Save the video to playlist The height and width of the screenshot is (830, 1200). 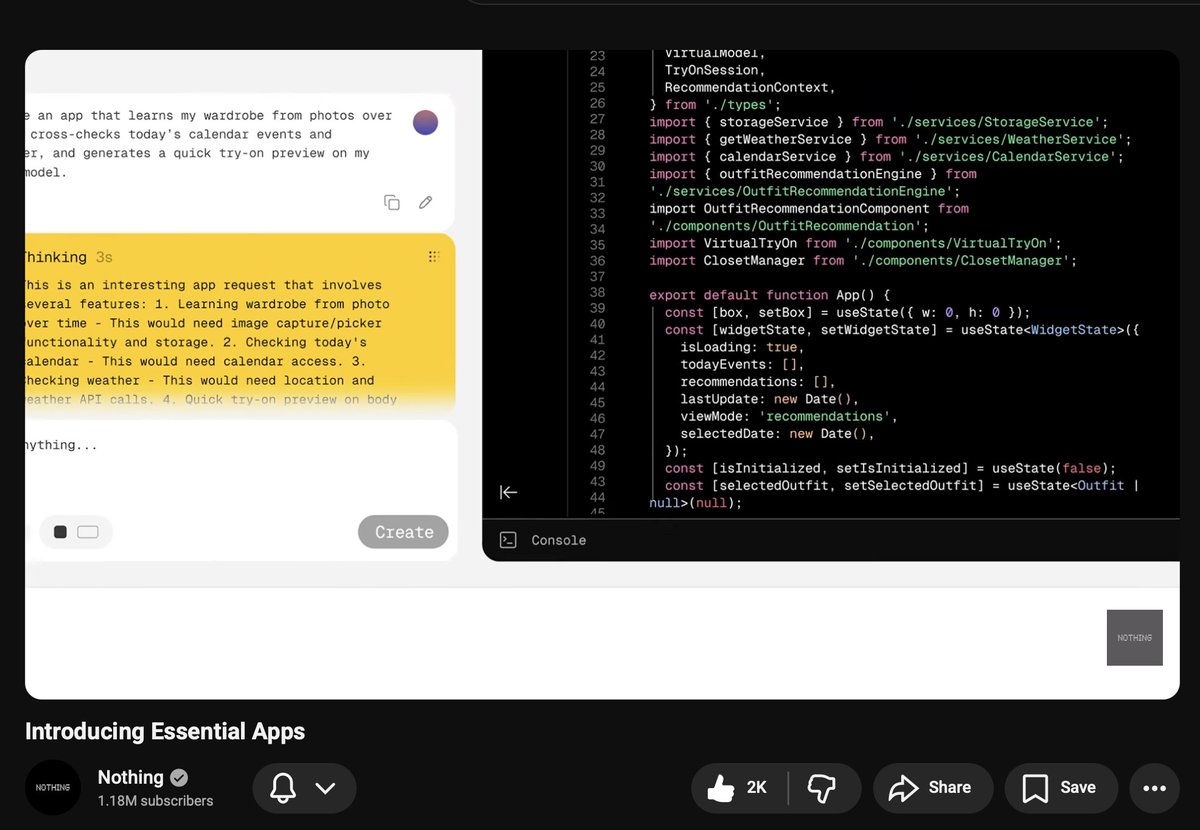coord(1061,788)
